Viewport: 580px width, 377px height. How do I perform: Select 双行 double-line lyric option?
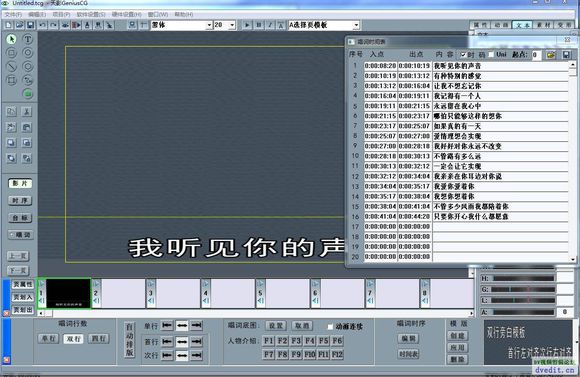point(73,339)
